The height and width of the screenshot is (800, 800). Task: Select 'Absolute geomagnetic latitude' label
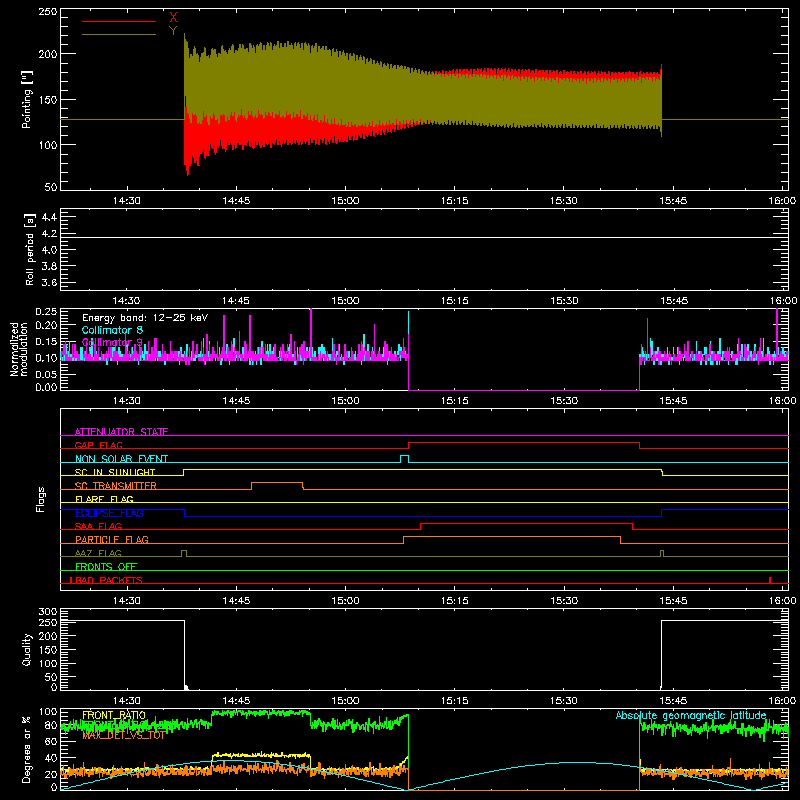pyautogui.click(x=691, y=715)
